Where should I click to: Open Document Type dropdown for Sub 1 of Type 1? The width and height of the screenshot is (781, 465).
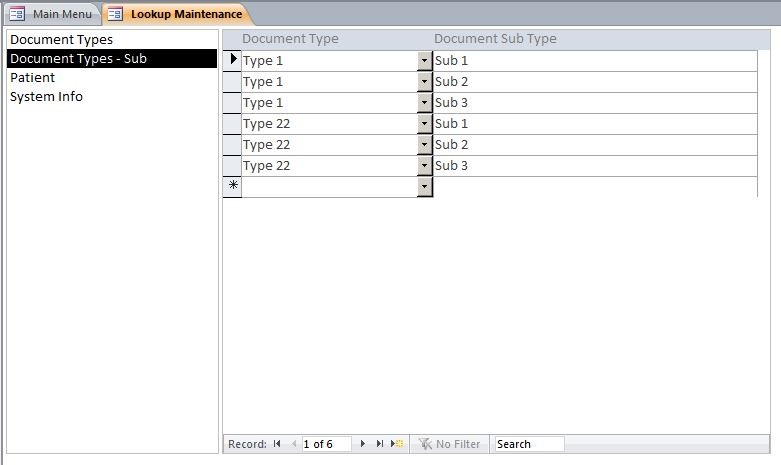[x=424, y=61]
